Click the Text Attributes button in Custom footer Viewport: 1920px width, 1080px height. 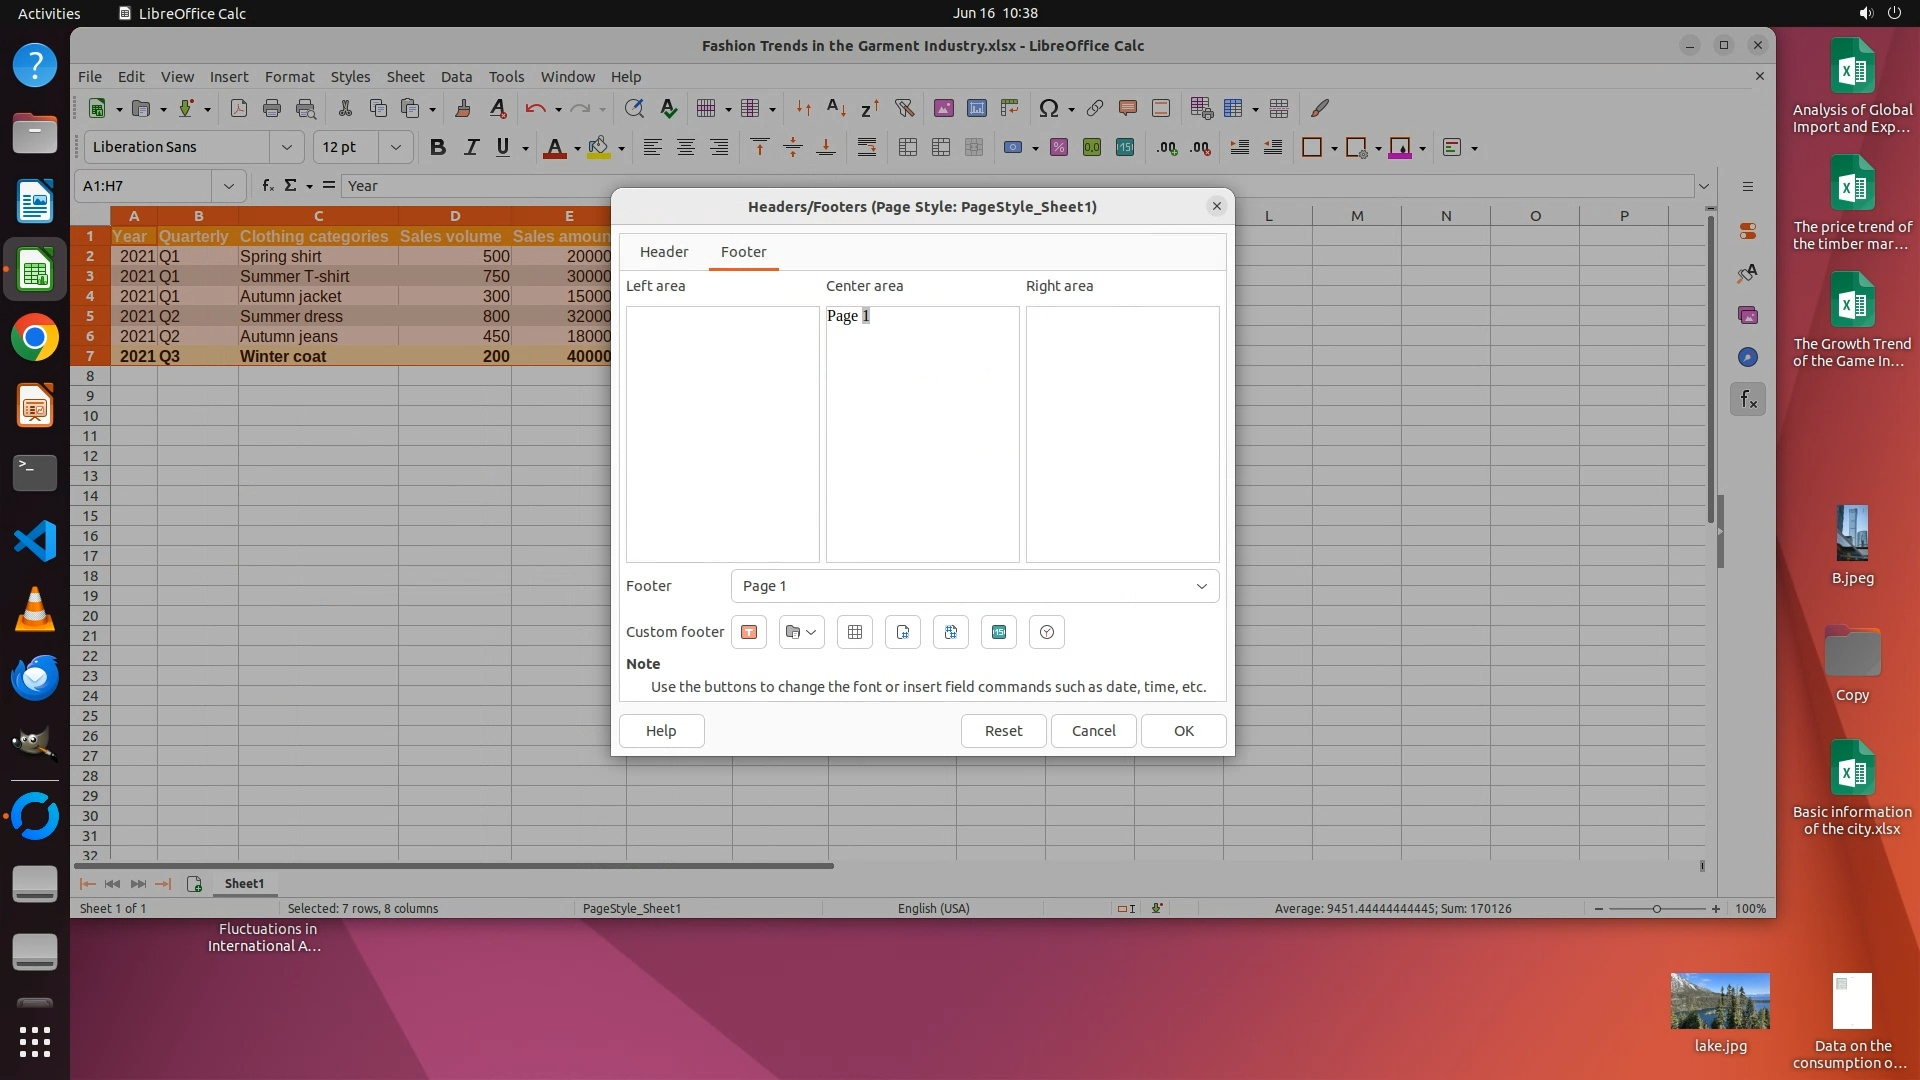(748, 632)
